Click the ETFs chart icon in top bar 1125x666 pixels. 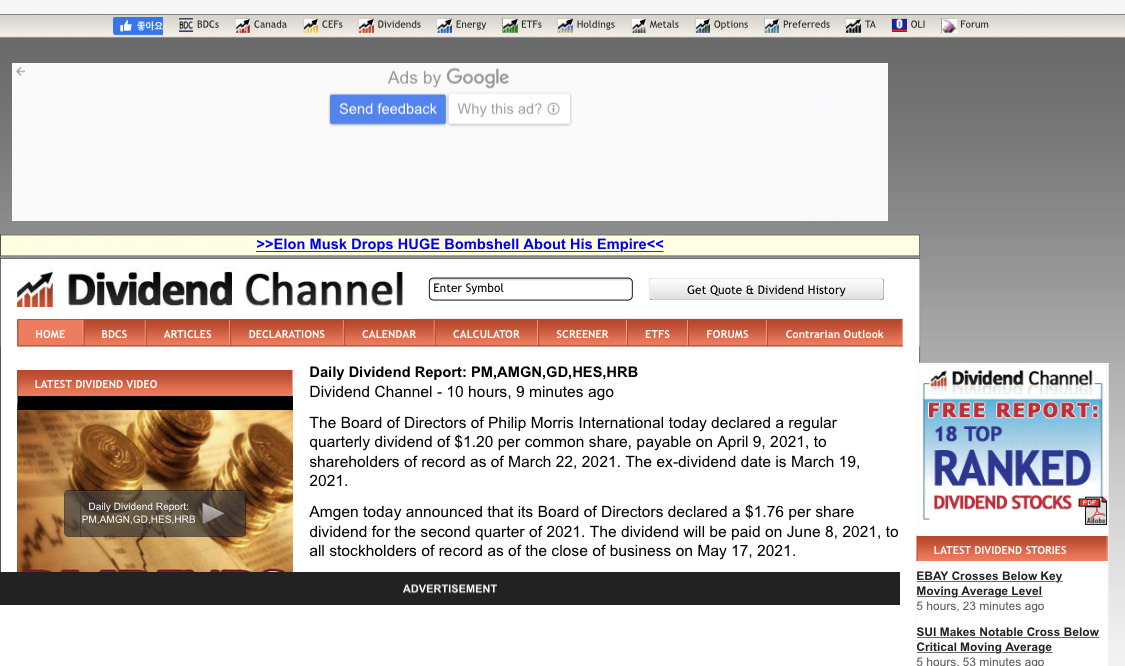click(x=510, y=26)
